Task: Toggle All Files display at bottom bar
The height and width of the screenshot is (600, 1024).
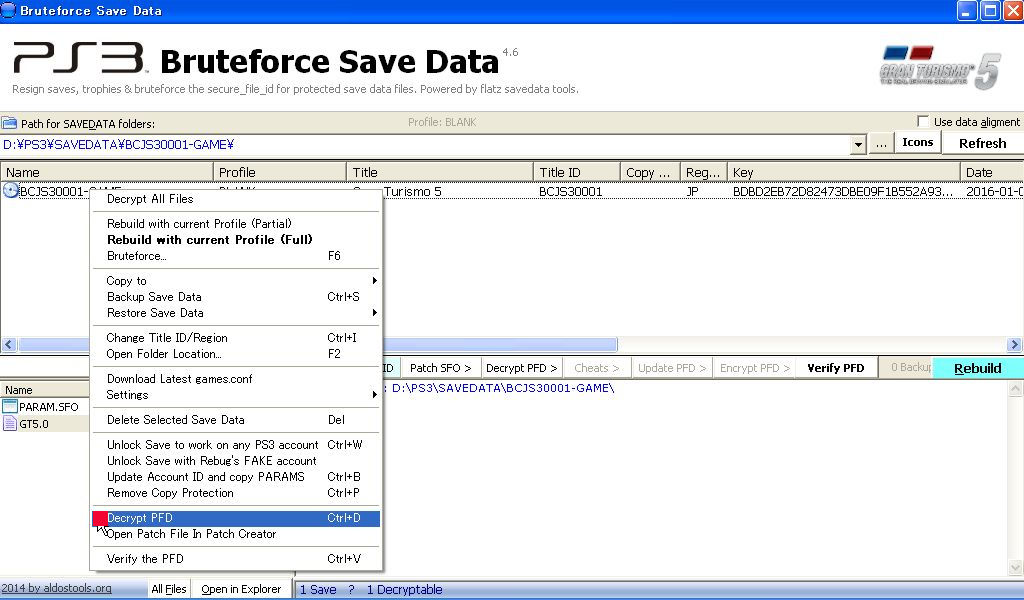Action: pos(168,588)
